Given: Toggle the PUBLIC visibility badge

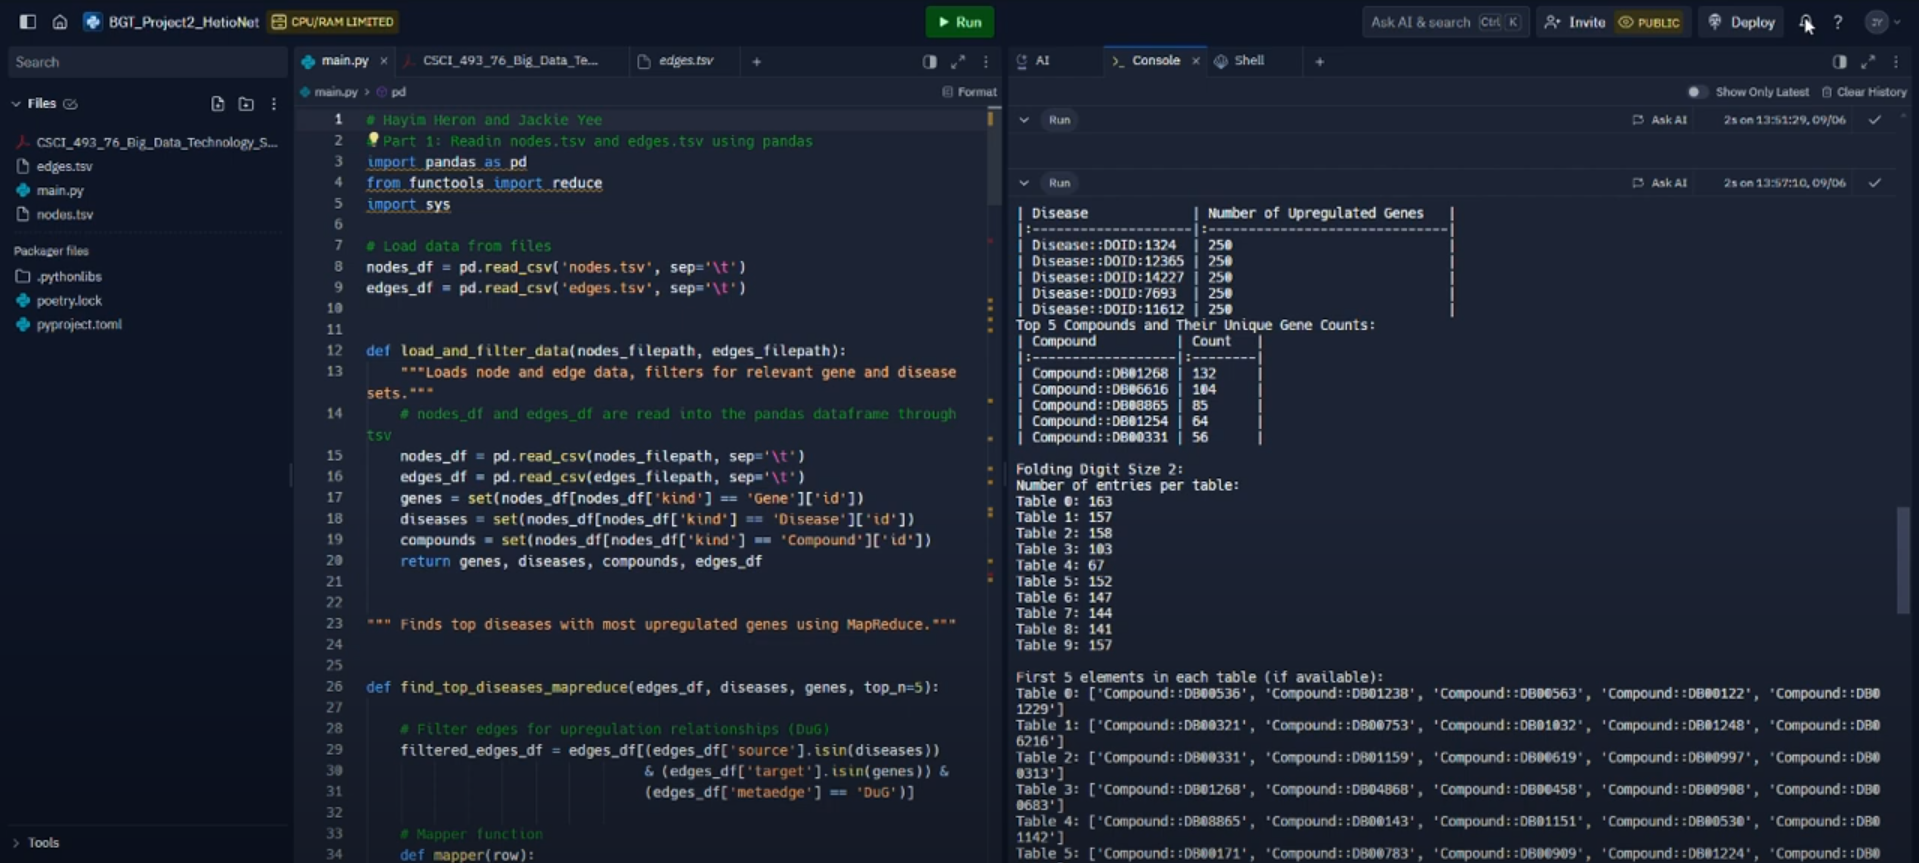Looking at the screenshot, I should (x=1648, y=22).
